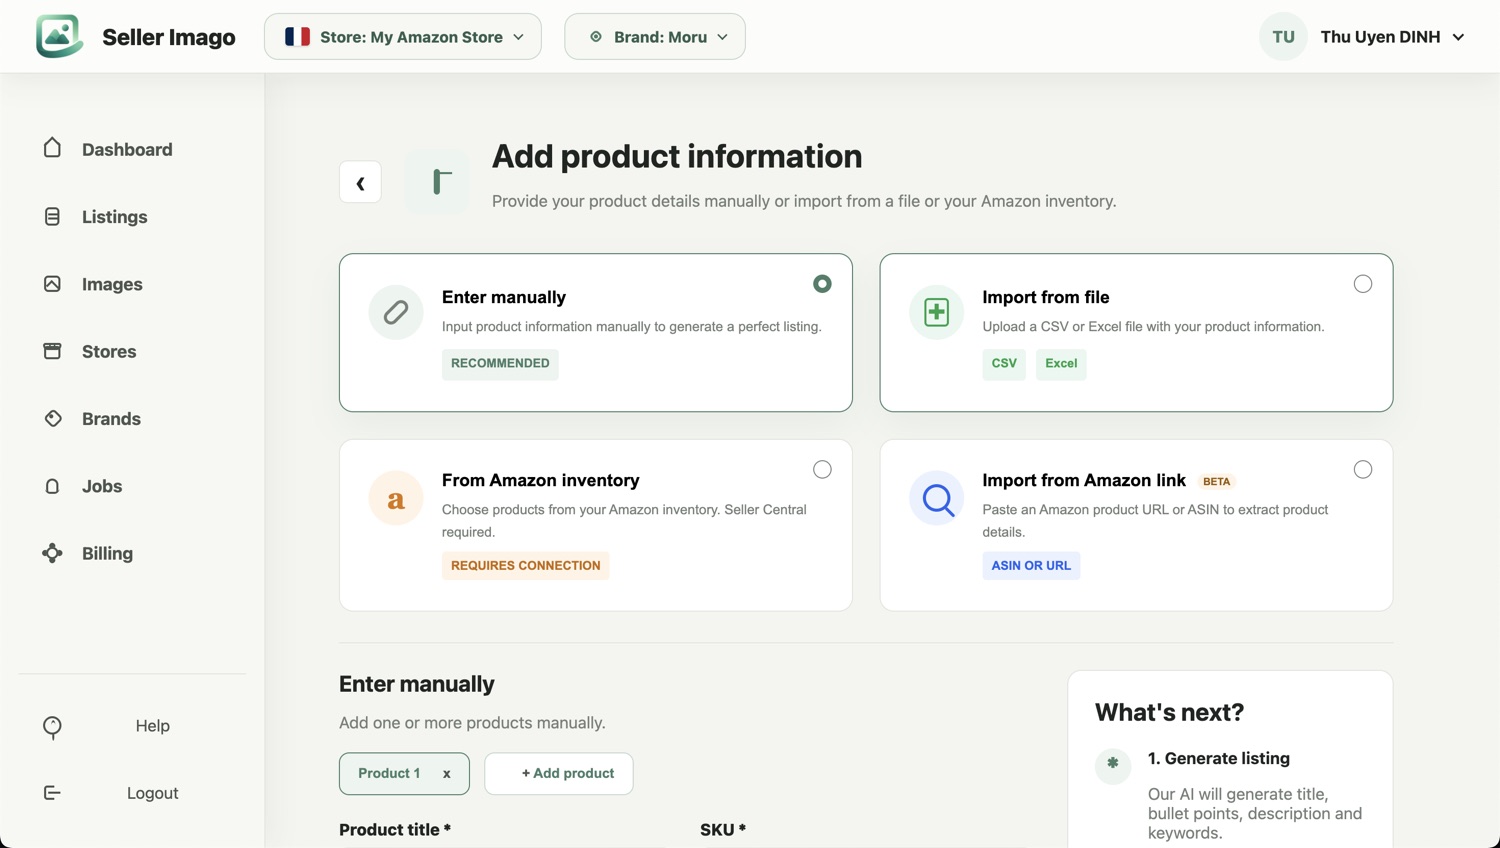Click the Excel file type badge
This screenshot has height=848, width=1500.
click(1061, 364)
